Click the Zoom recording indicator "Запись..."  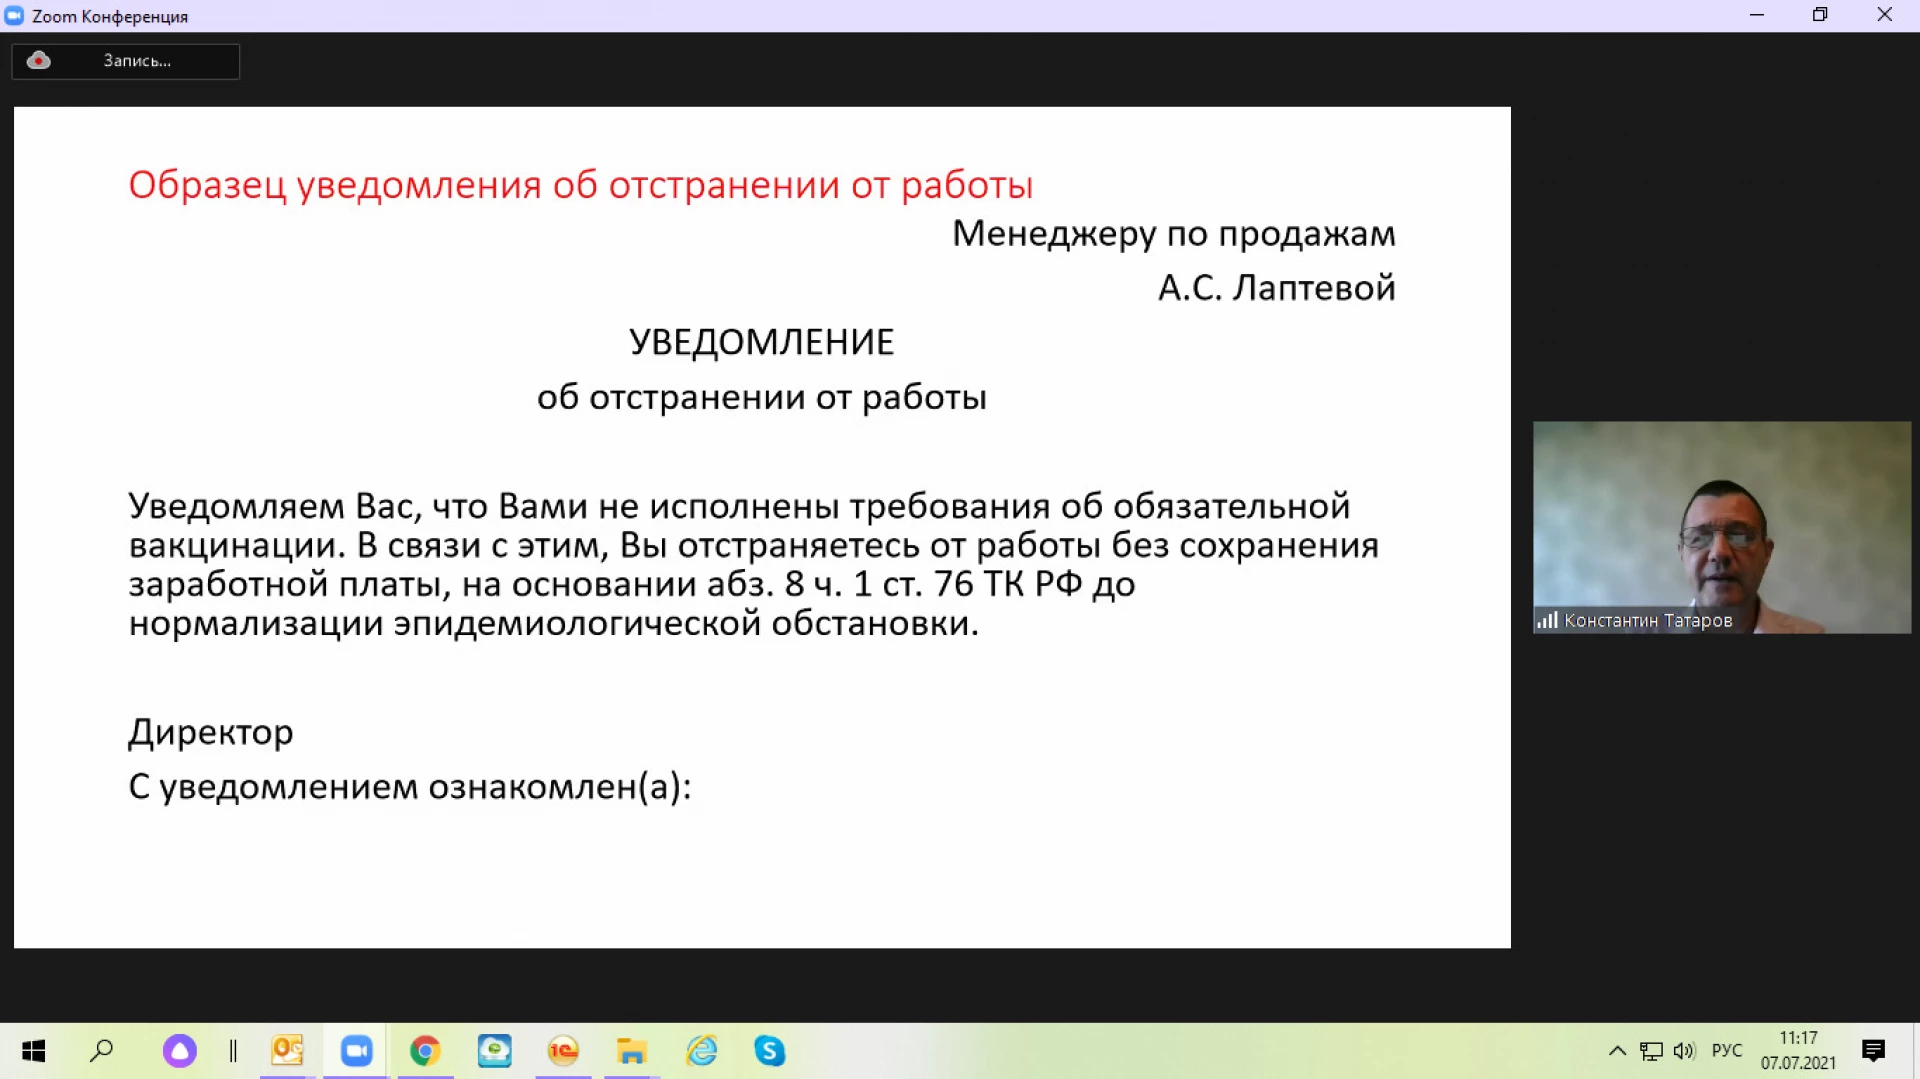(125, 61)
